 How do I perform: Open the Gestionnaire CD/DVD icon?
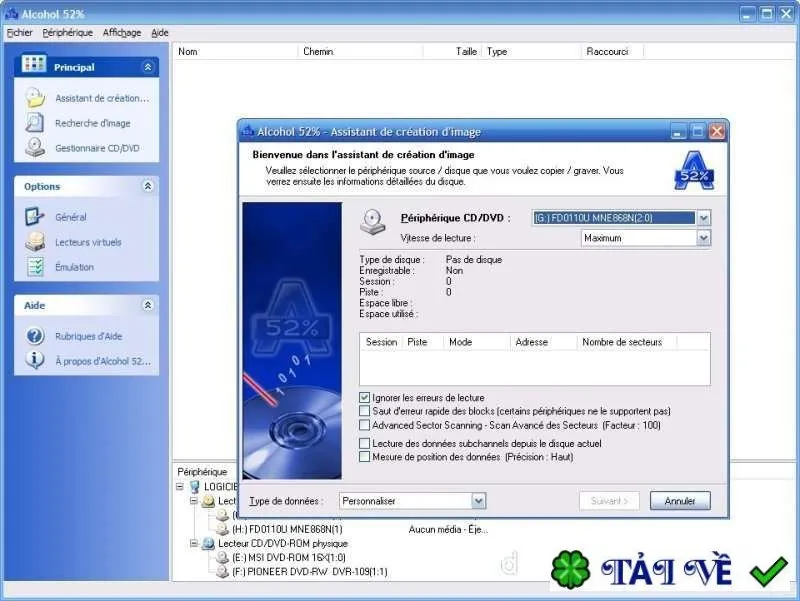35,147
